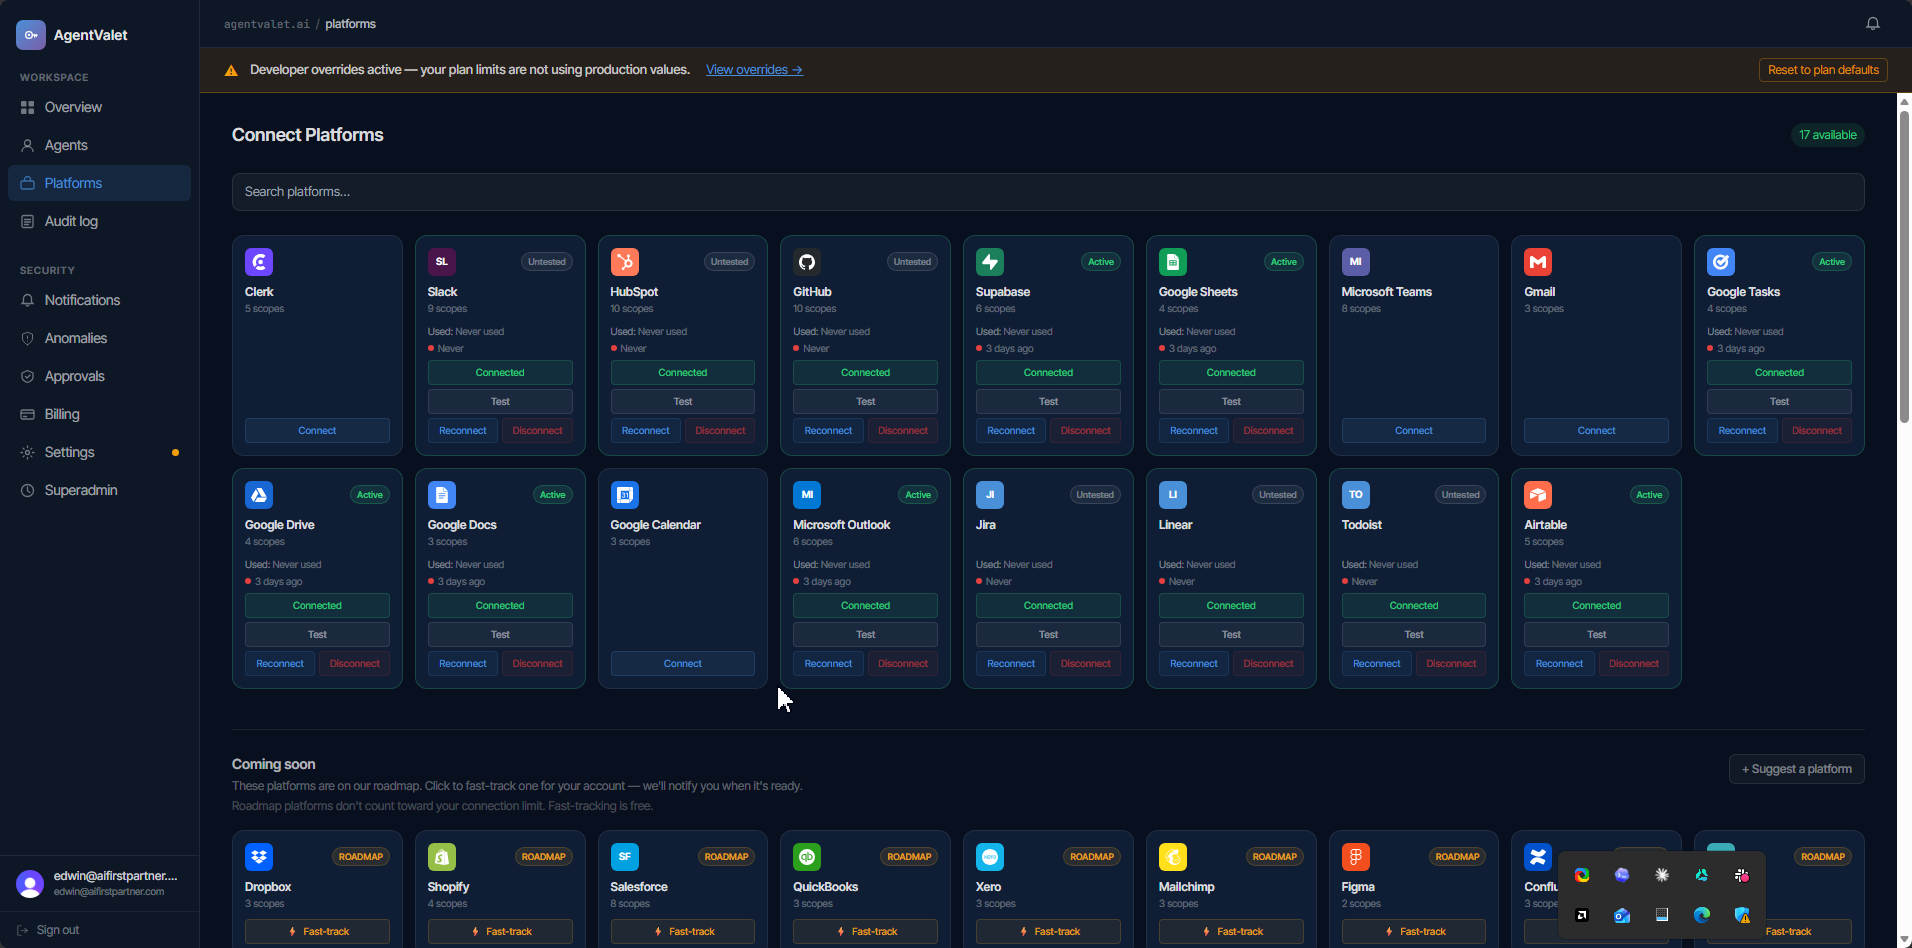This screenshot has width=1912, height=948.
Task: Click the QuickBooks logo icon
Action: click(x=807, y=857)
